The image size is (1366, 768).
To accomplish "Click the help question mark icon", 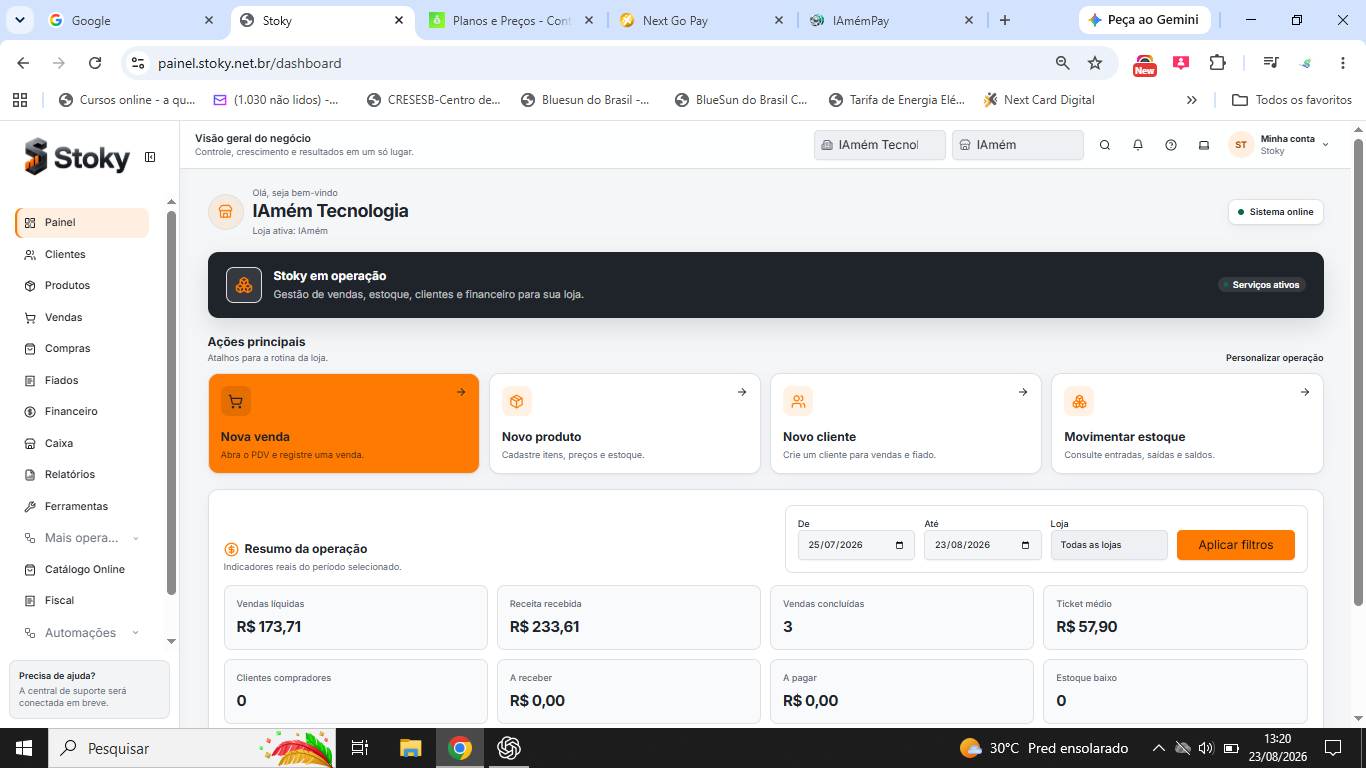I will pos(1171,145).
